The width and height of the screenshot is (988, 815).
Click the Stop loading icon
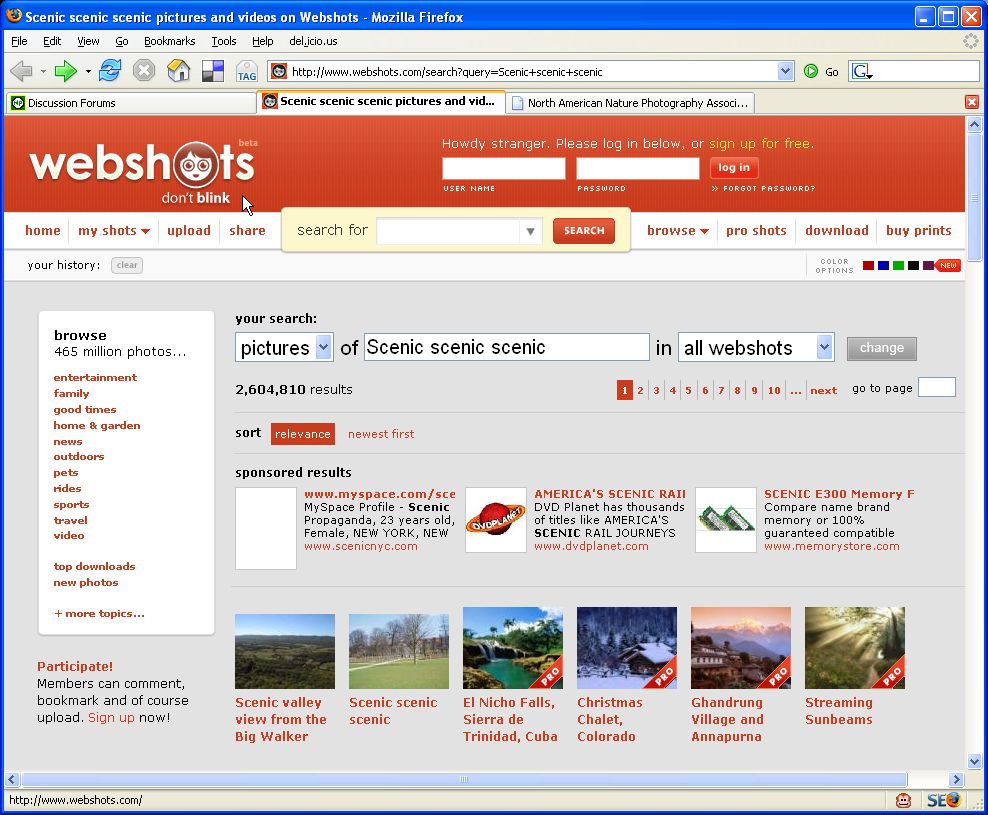tap(144, 71)
